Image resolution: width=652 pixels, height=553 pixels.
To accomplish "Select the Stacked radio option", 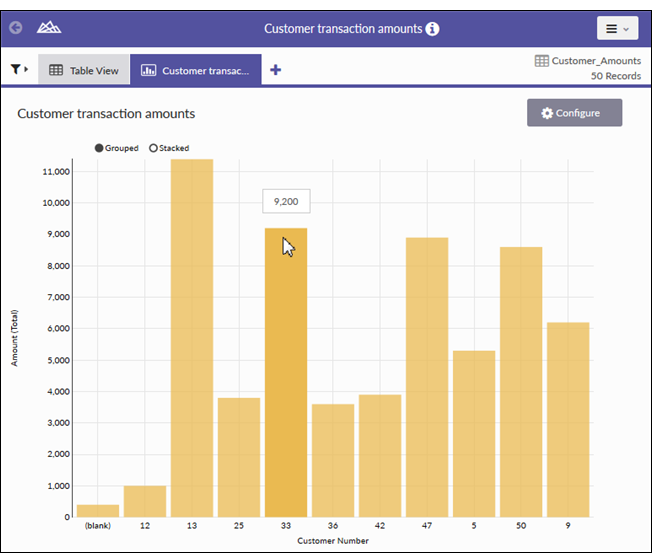I will [153, 148].
